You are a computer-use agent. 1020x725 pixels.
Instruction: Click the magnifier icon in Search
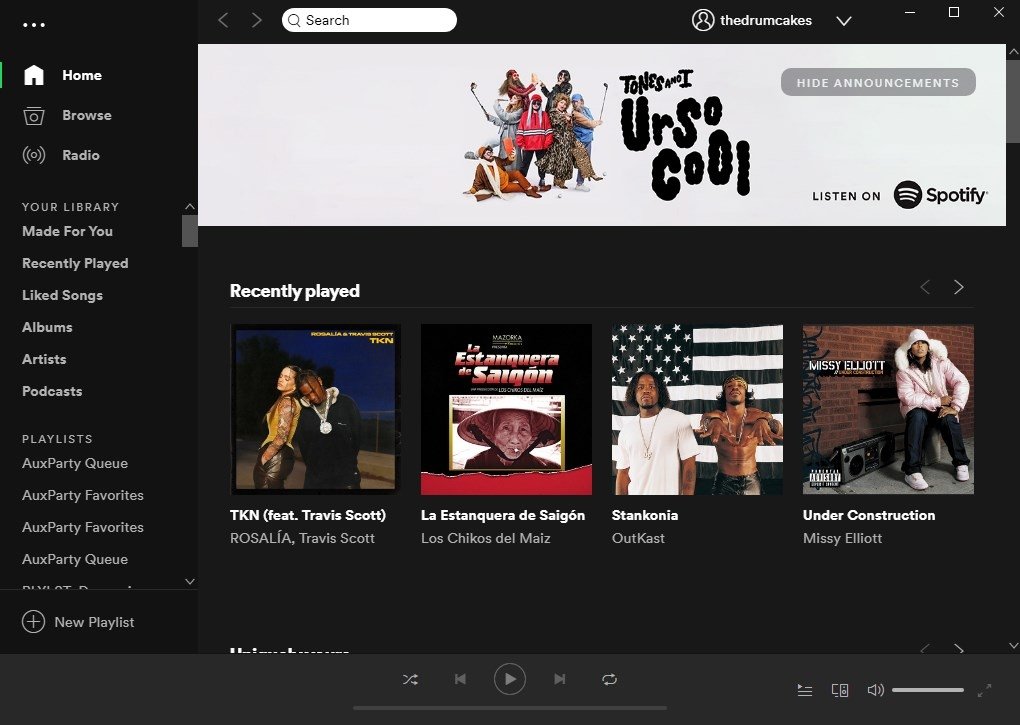click(294, 20)
